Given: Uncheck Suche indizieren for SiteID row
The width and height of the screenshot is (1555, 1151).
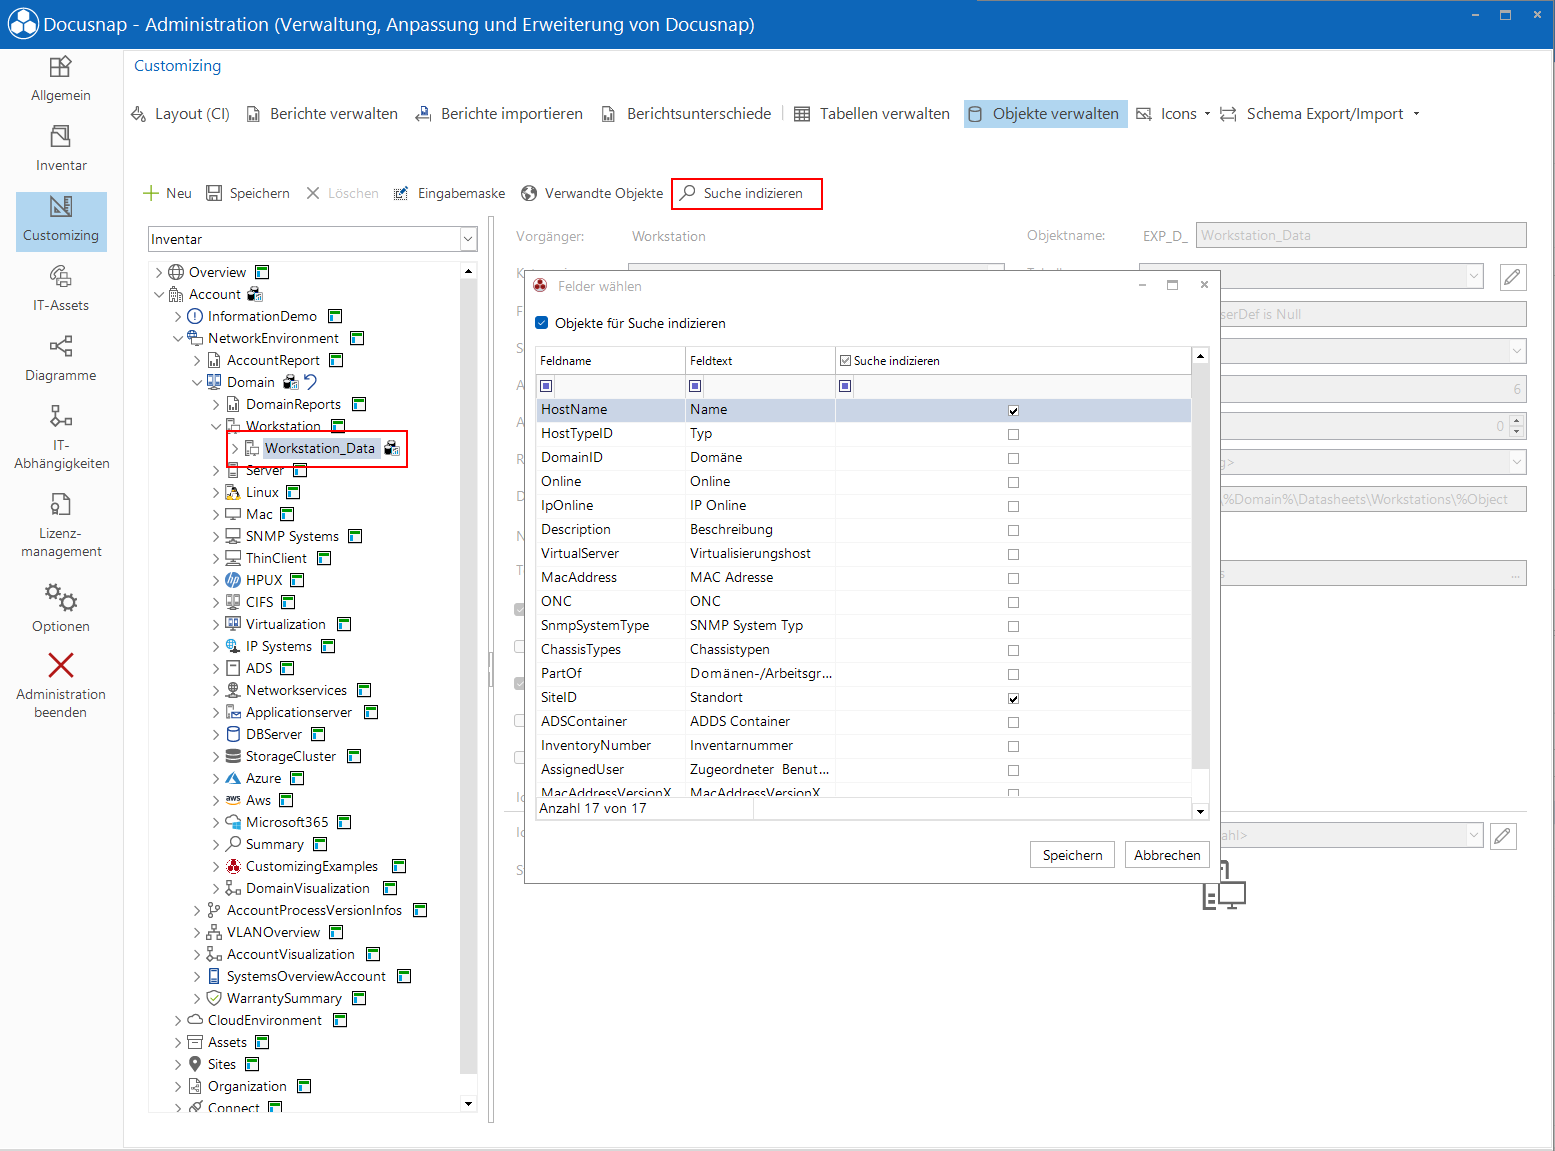Looking at the screenshot, I should pyautogui.click(x=1013, y=698).
